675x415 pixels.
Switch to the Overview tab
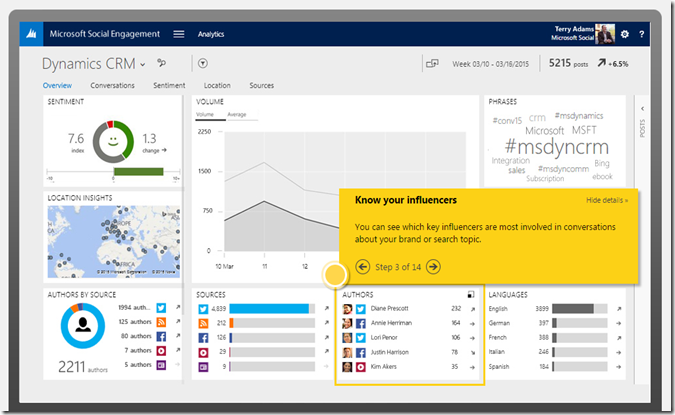57,85
